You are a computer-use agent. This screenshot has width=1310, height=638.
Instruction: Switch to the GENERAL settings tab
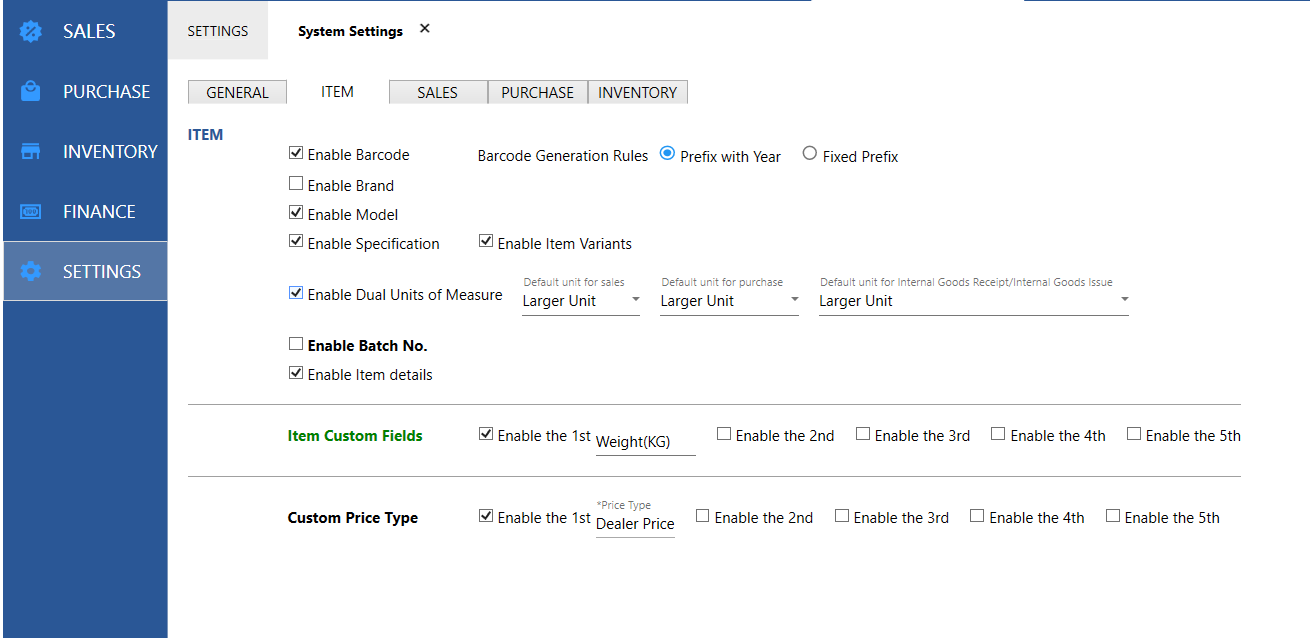point(237,93)
